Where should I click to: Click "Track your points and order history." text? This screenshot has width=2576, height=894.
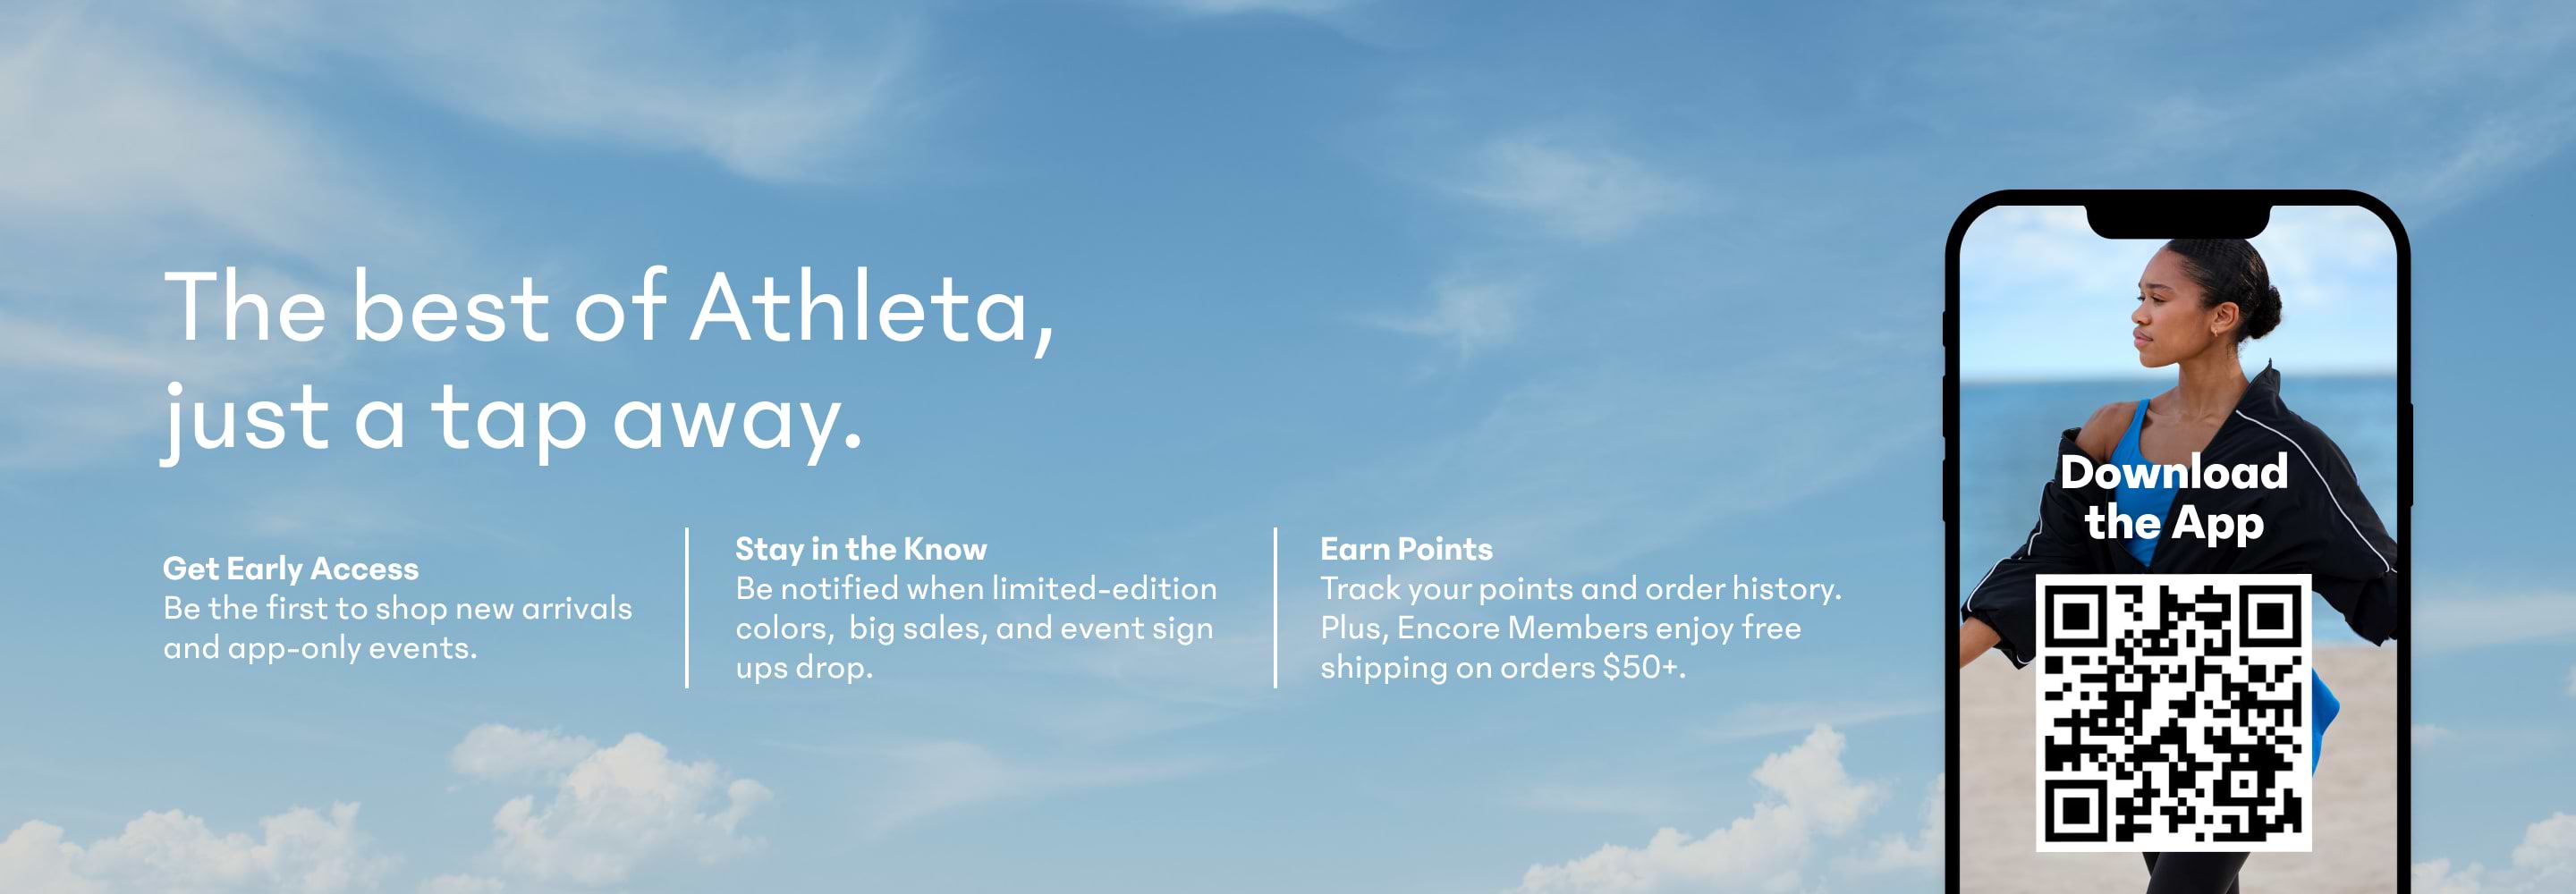click(x=1580, y=588)
